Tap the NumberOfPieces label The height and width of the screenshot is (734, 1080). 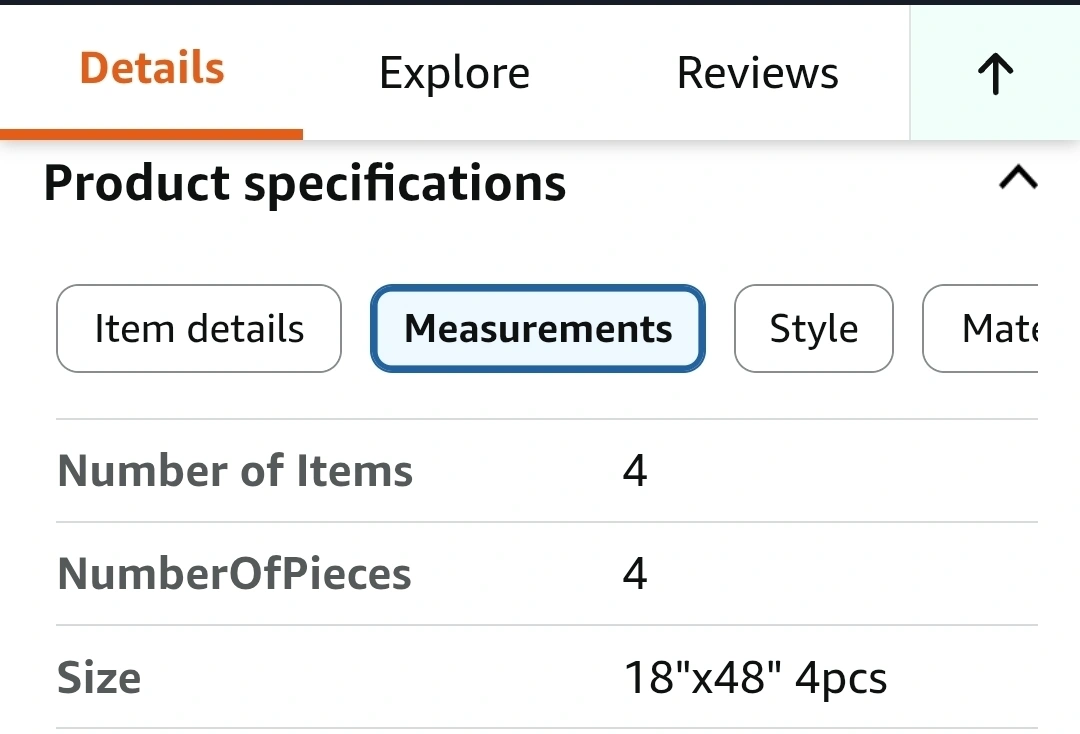(235, 574)
